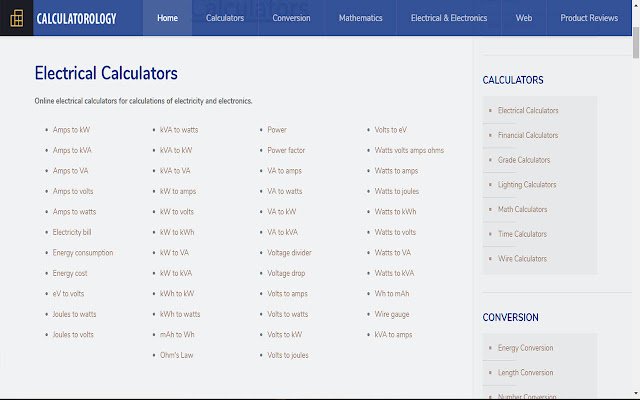Open the VA to watts calculator
The height and width of the screenshot is (400, 640).
(x=285, y=191)
